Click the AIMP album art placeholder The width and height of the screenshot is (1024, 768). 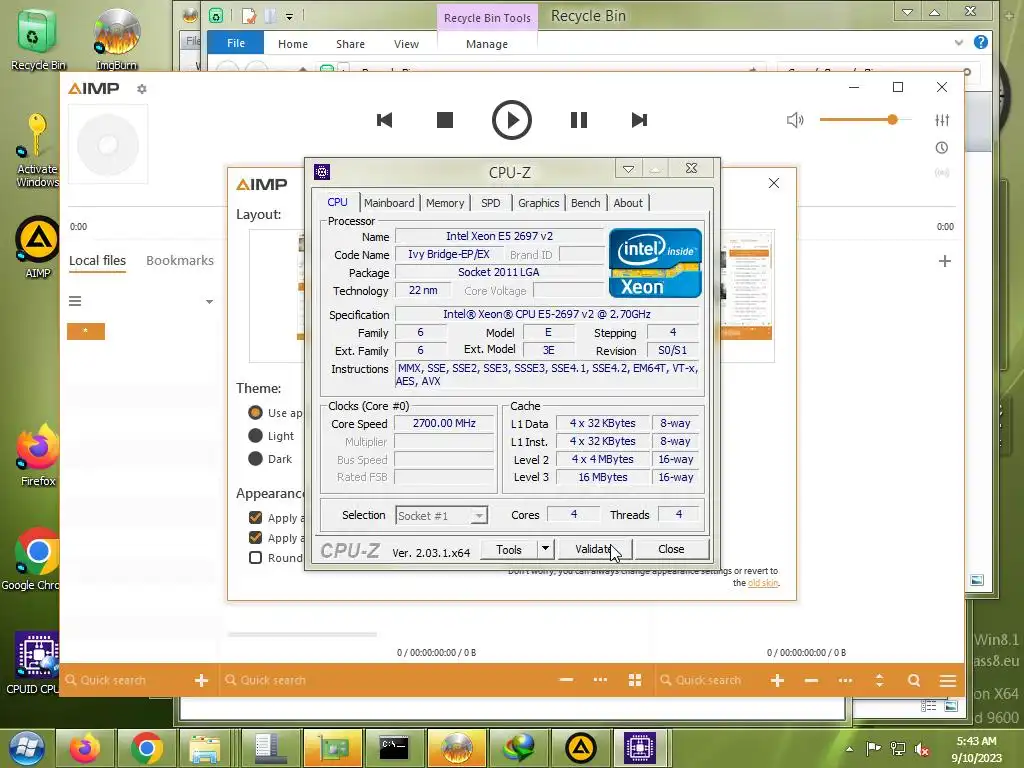click(x=108, y=144)
